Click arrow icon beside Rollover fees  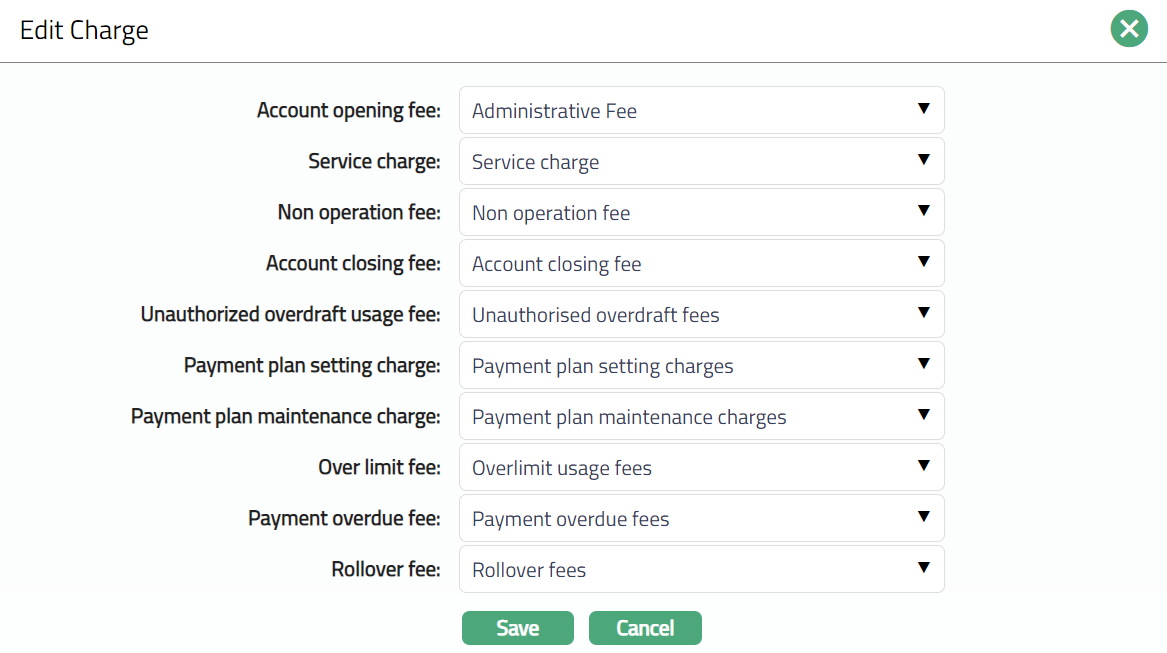[x=924, y=568]
